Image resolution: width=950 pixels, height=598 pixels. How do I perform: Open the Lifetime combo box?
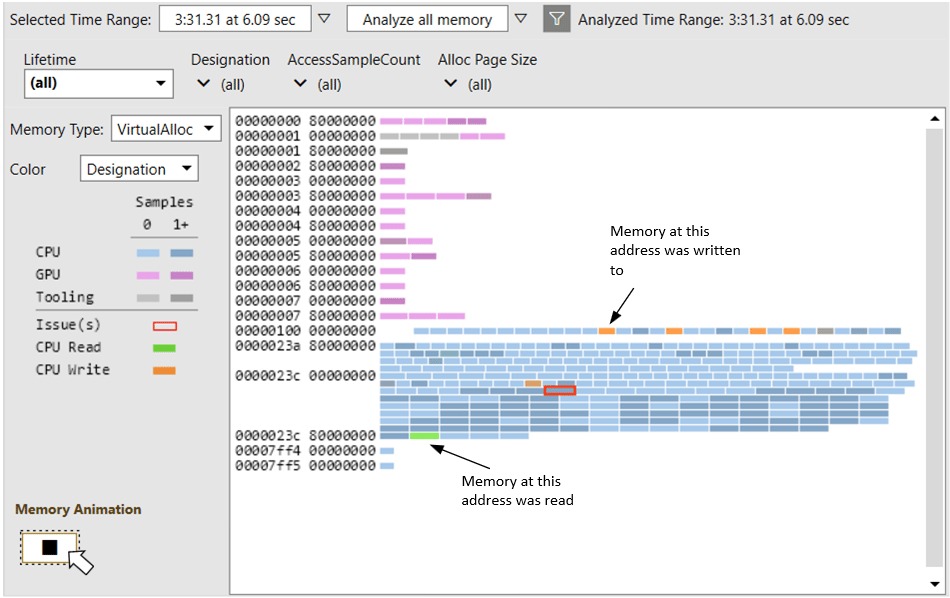pyautogui.click(x=99, y=83)
